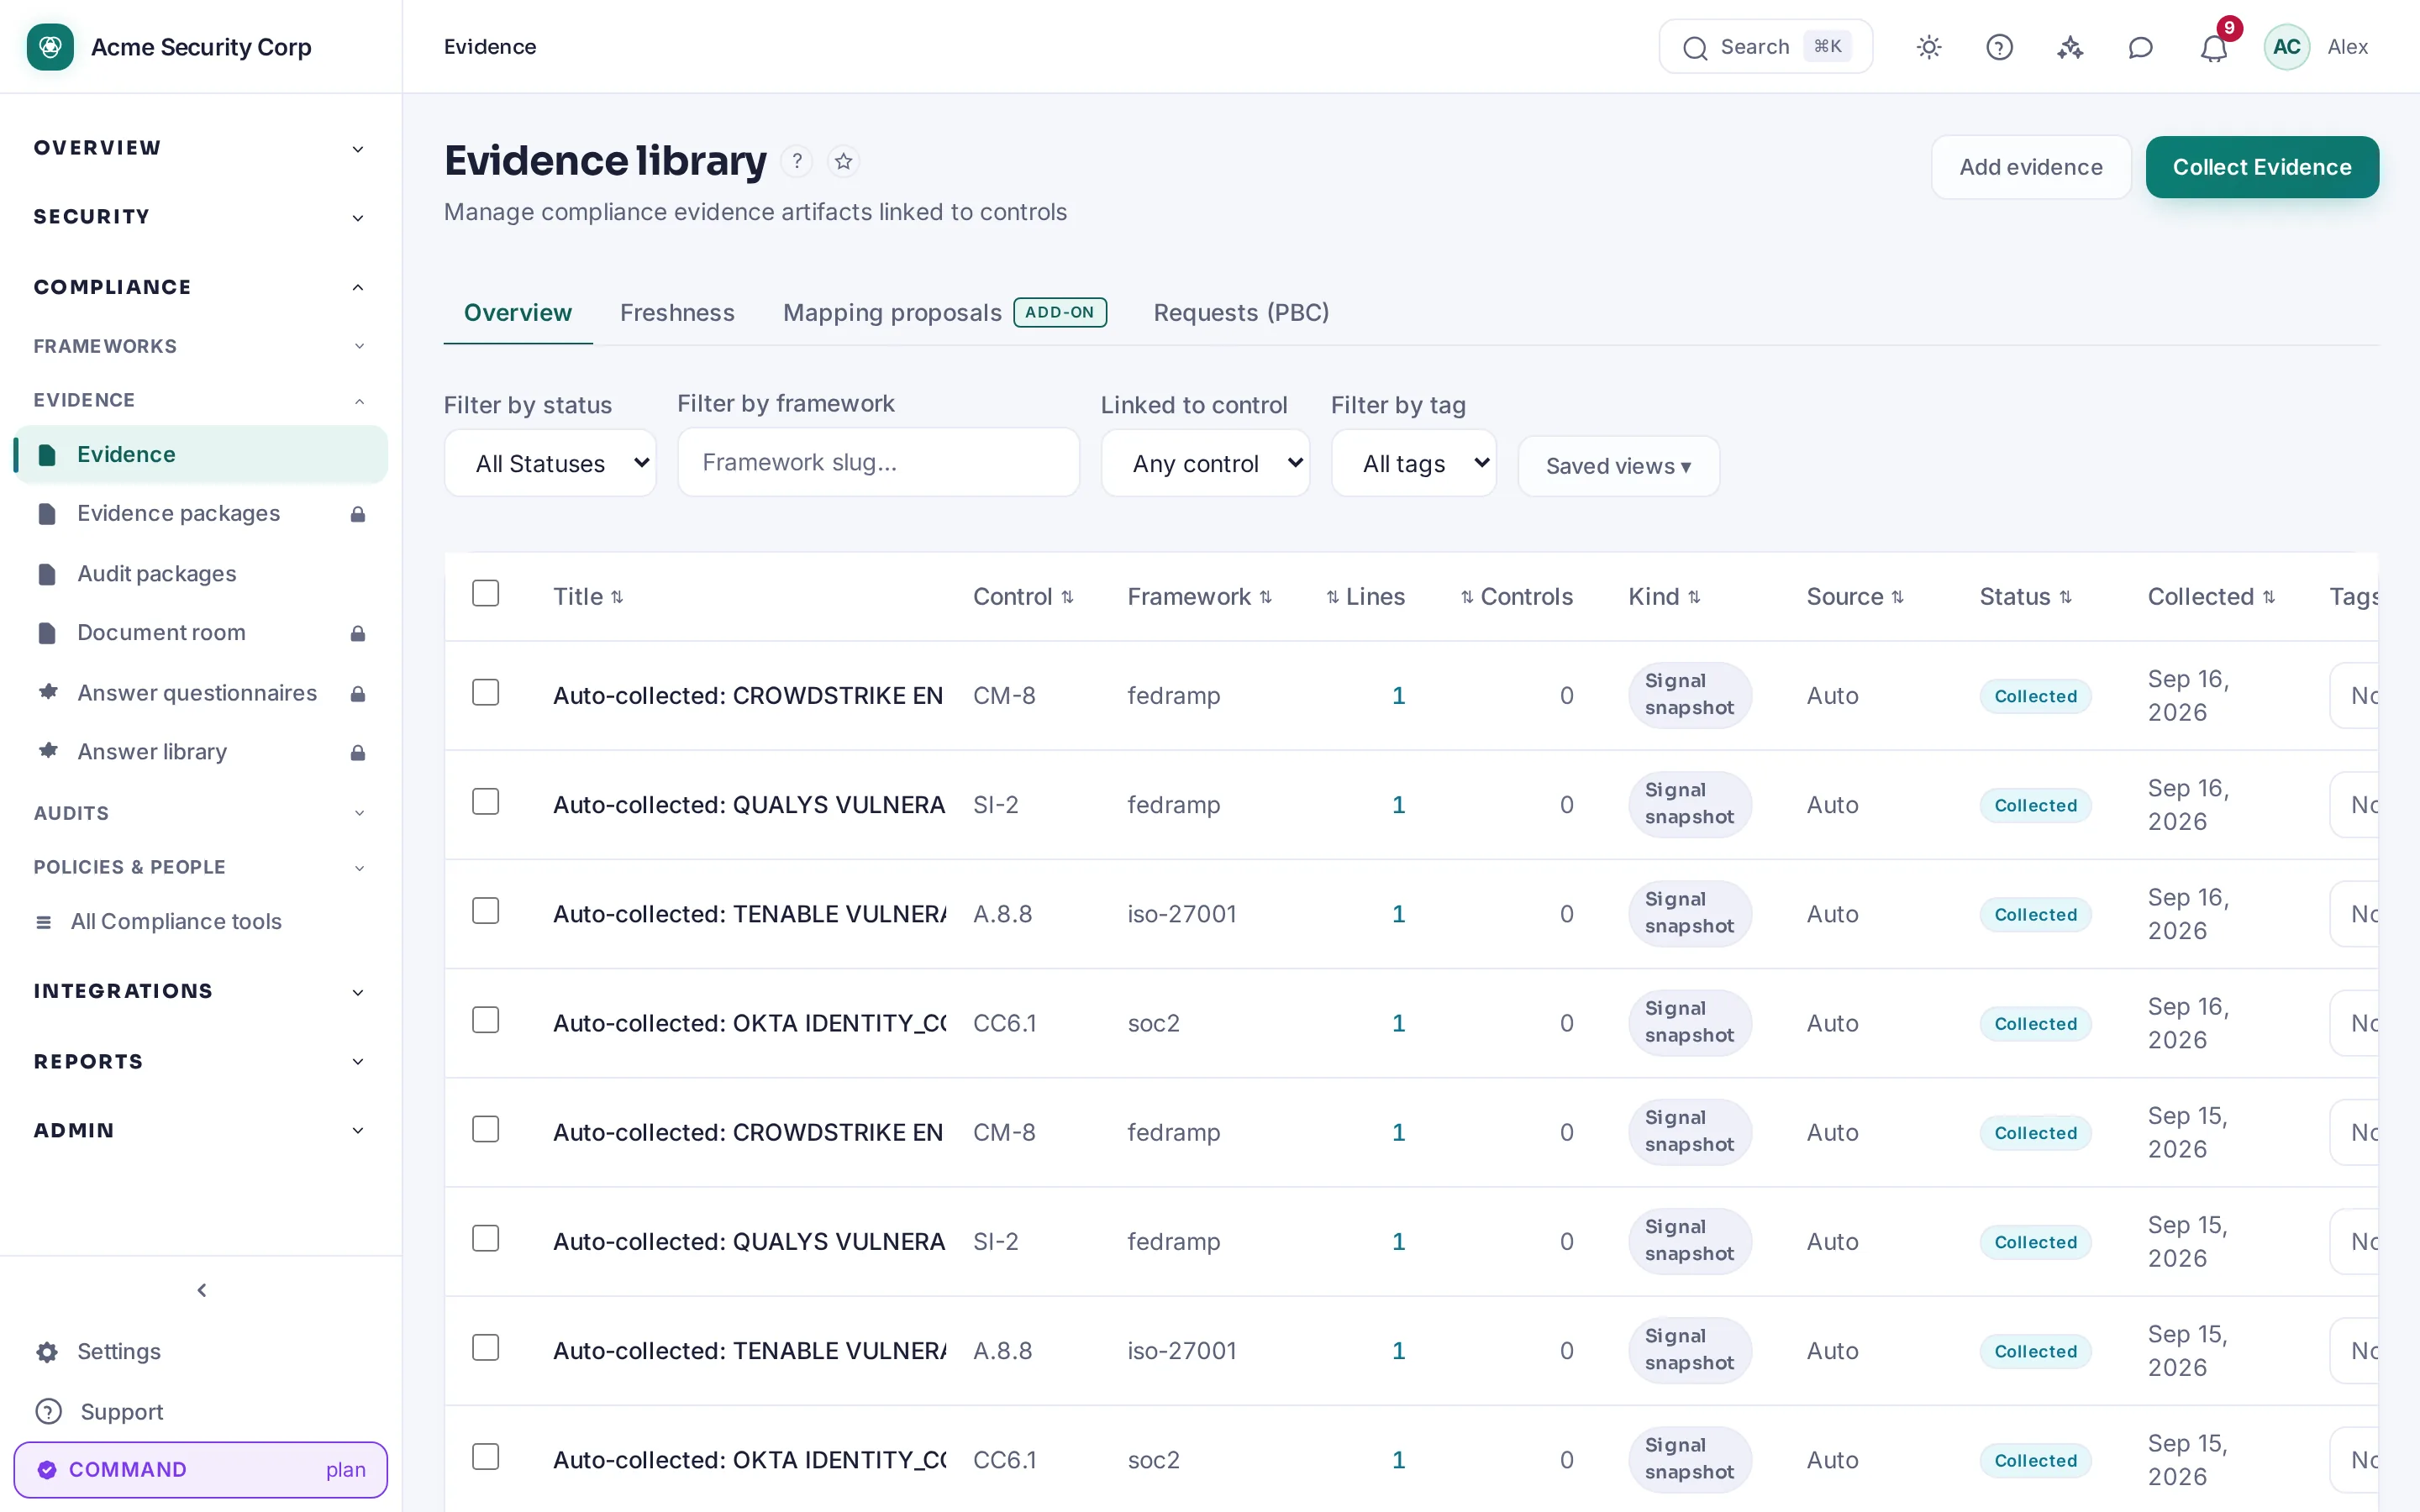Open Document room in sidebar

pos(201,633)
